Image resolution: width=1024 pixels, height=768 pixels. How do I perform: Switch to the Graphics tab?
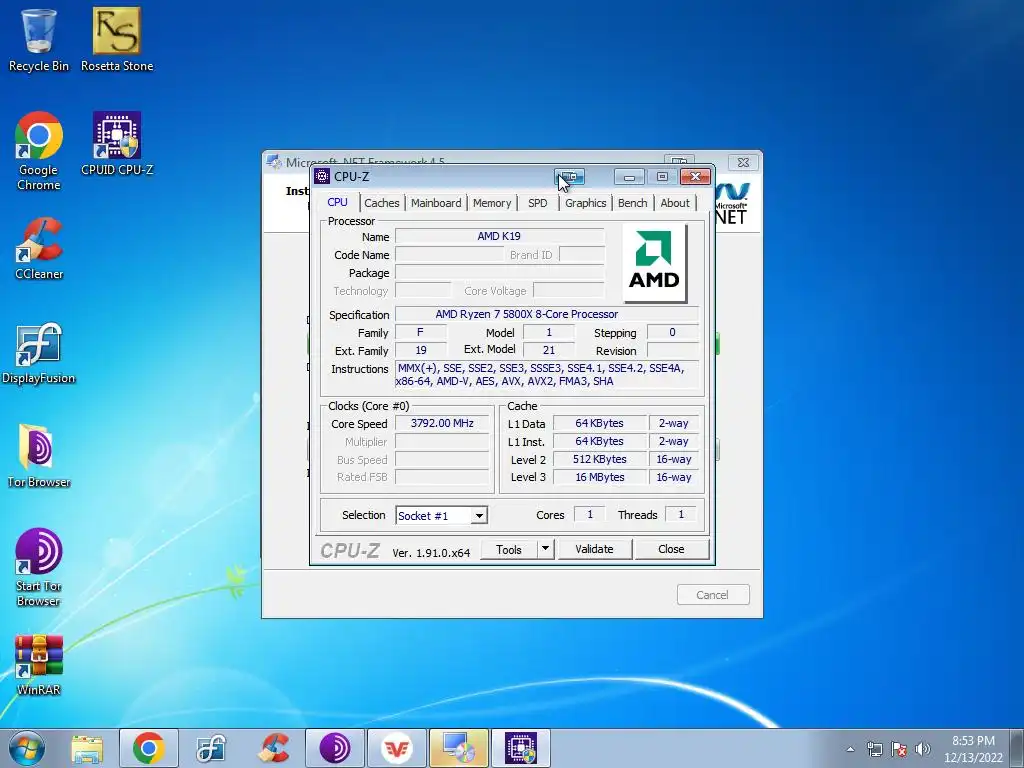[586, 203]
